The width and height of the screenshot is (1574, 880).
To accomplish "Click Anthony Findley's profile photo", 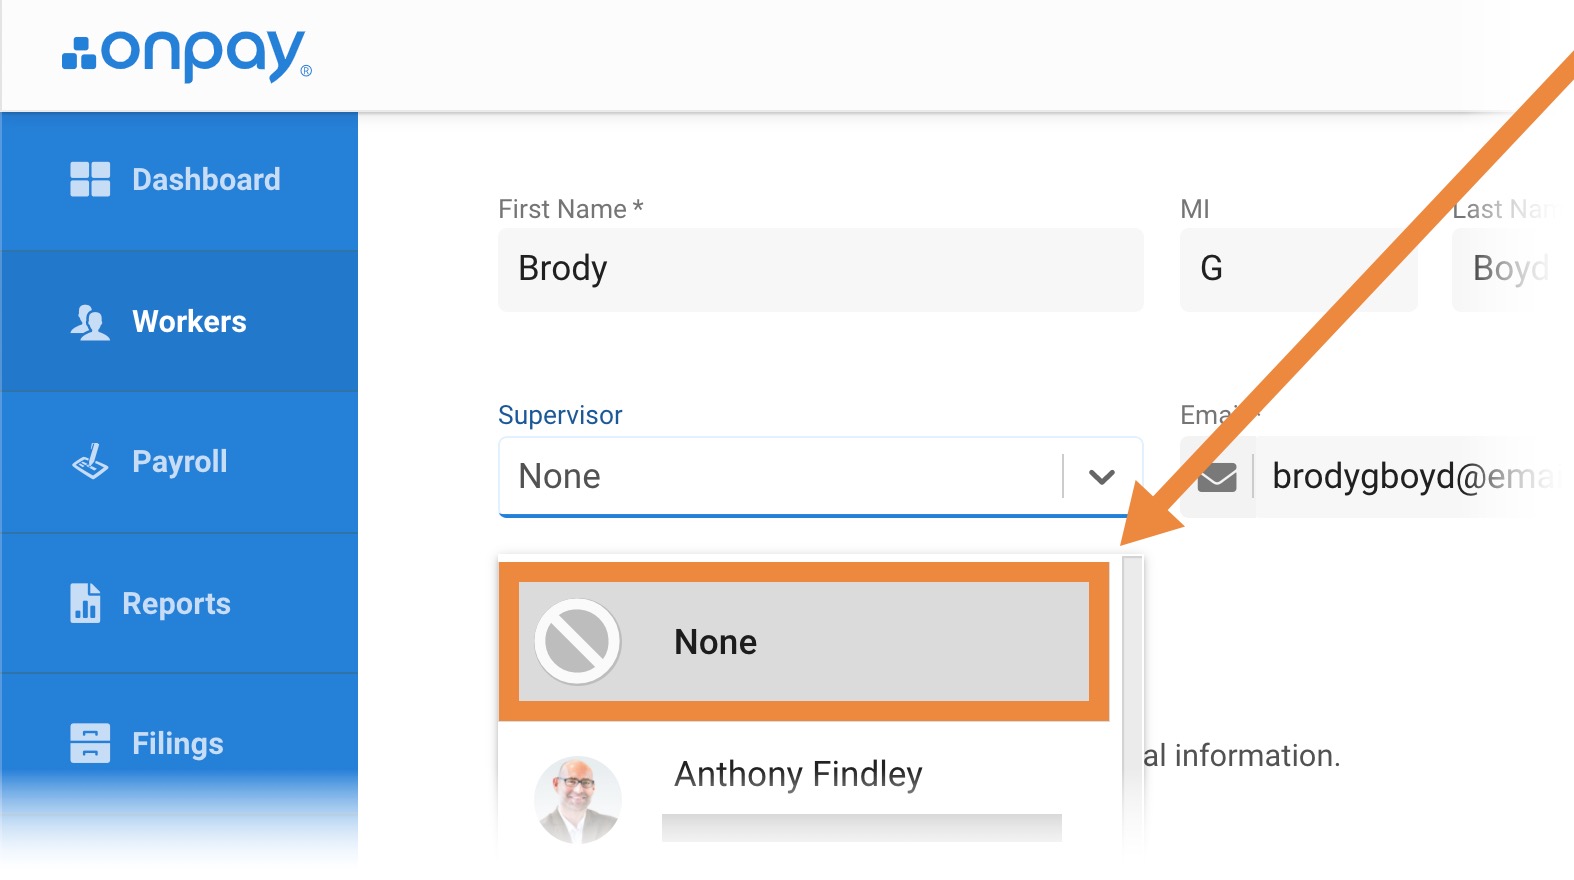I will (578, 799).
